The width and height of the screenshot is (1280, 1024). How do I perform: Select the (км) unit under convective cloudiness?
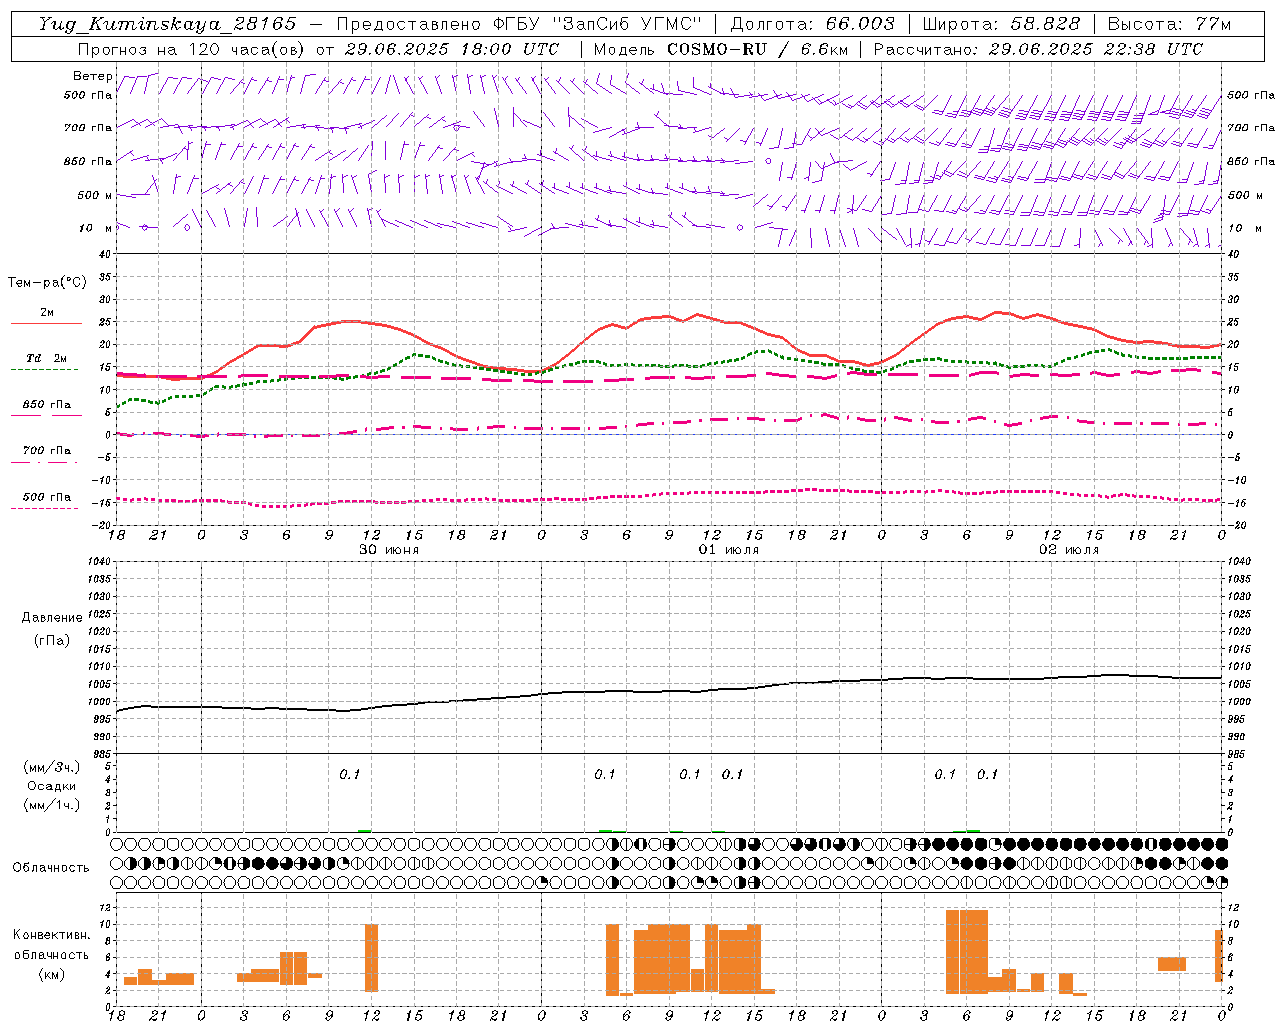(52, 974)
